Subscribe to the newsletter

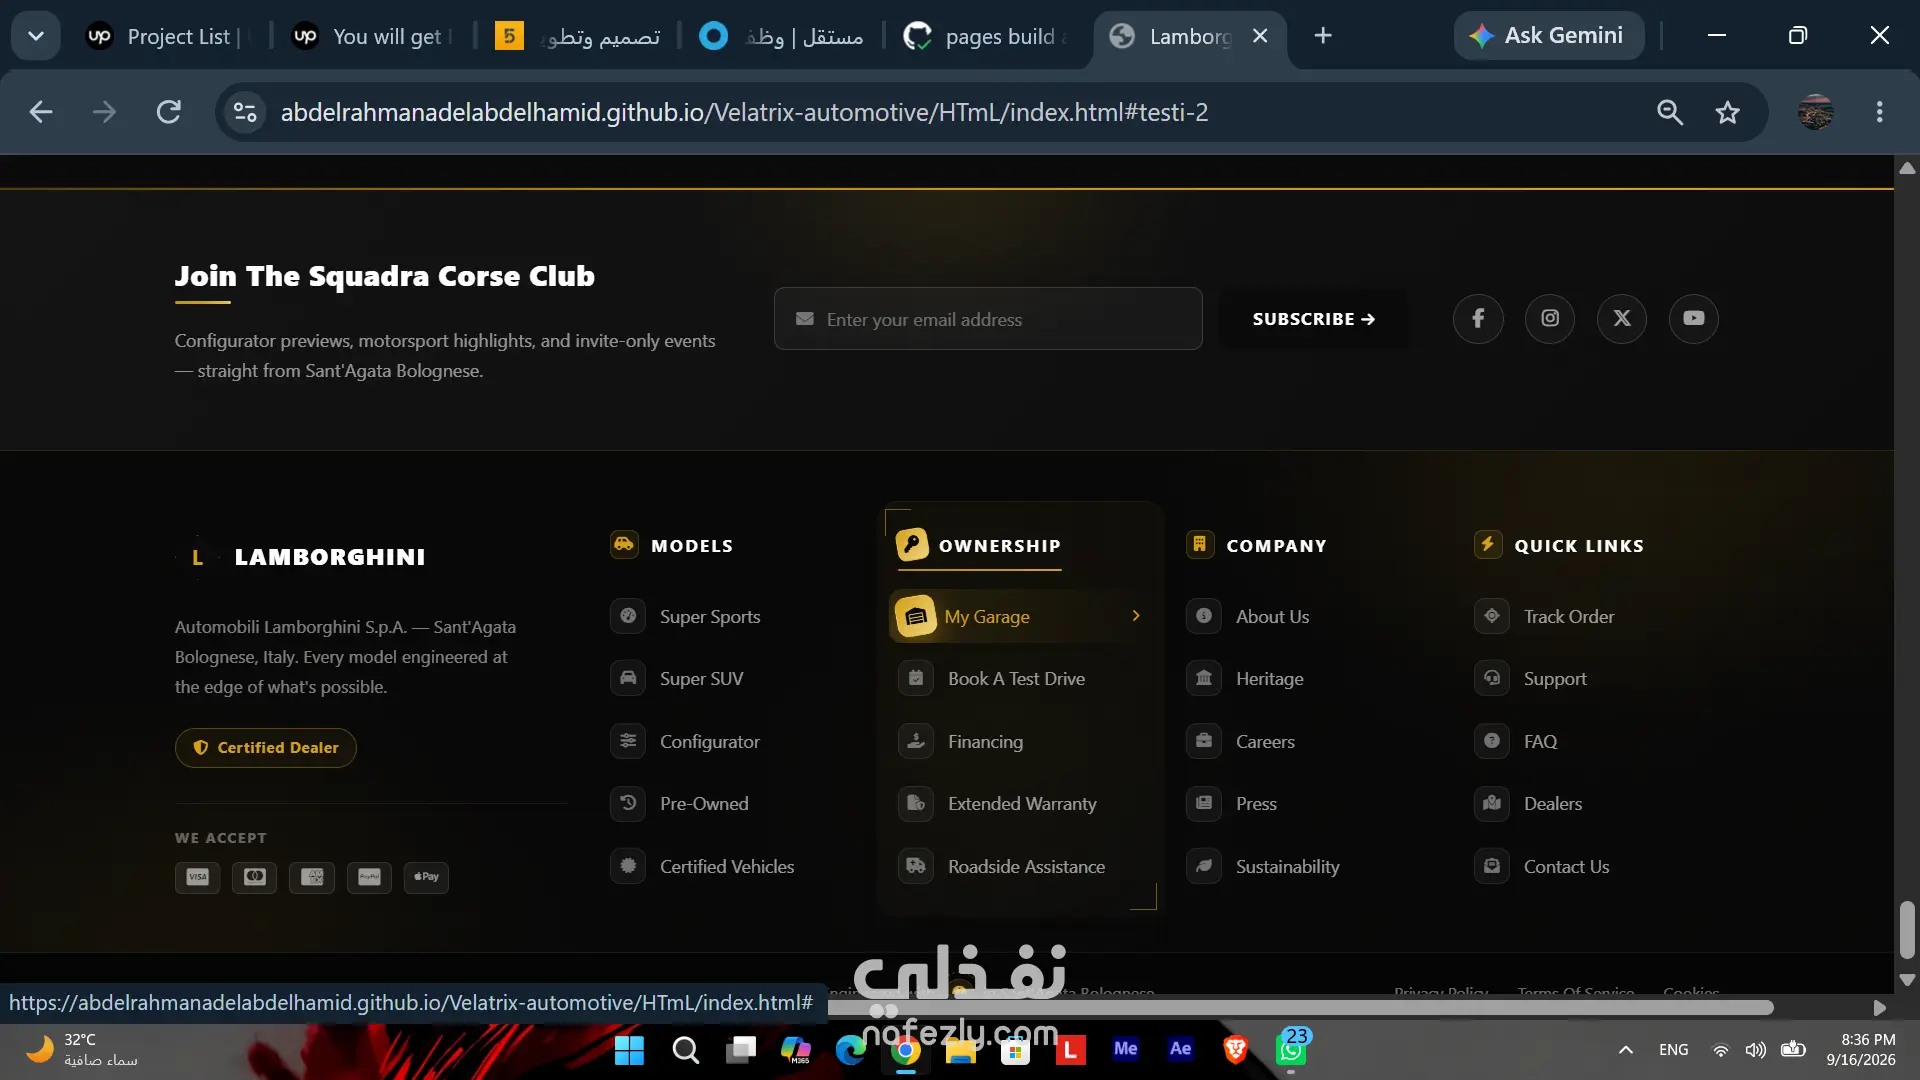coord(1314,319)
